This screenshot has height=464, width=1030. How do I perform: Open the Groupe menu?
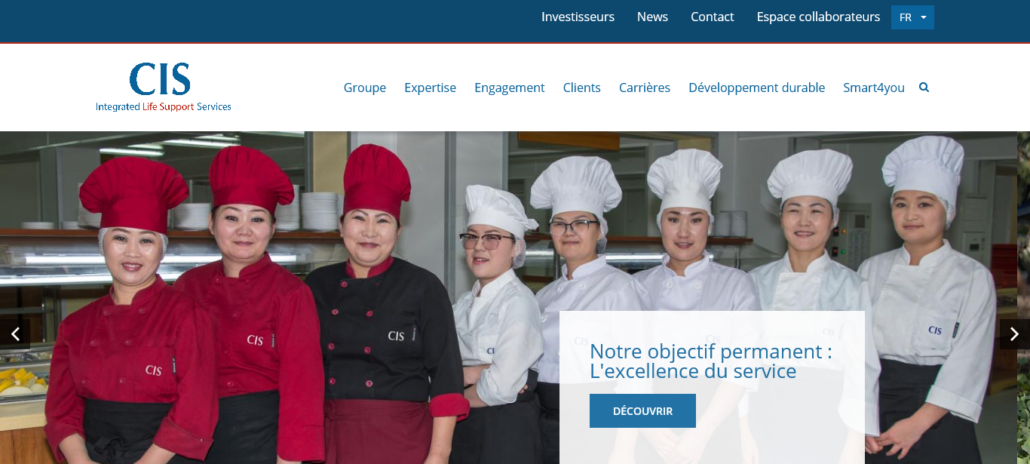365,87
